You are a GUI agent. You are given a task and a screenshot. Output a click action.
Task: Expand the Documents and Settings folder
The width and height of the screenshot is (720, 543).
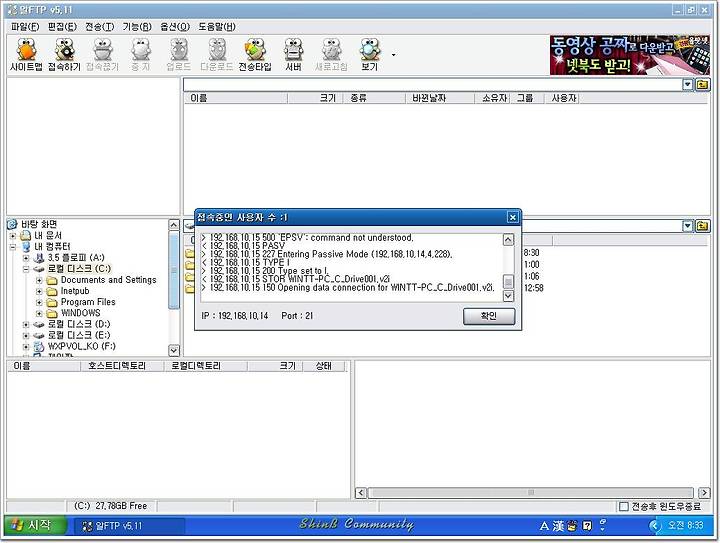point(39,280)
